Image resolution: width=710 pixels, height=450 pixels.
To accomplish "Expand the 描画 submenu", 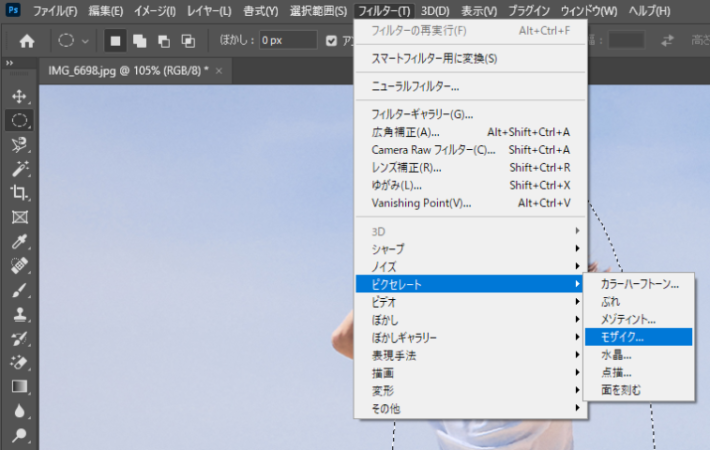I will [x=470, y=373].
